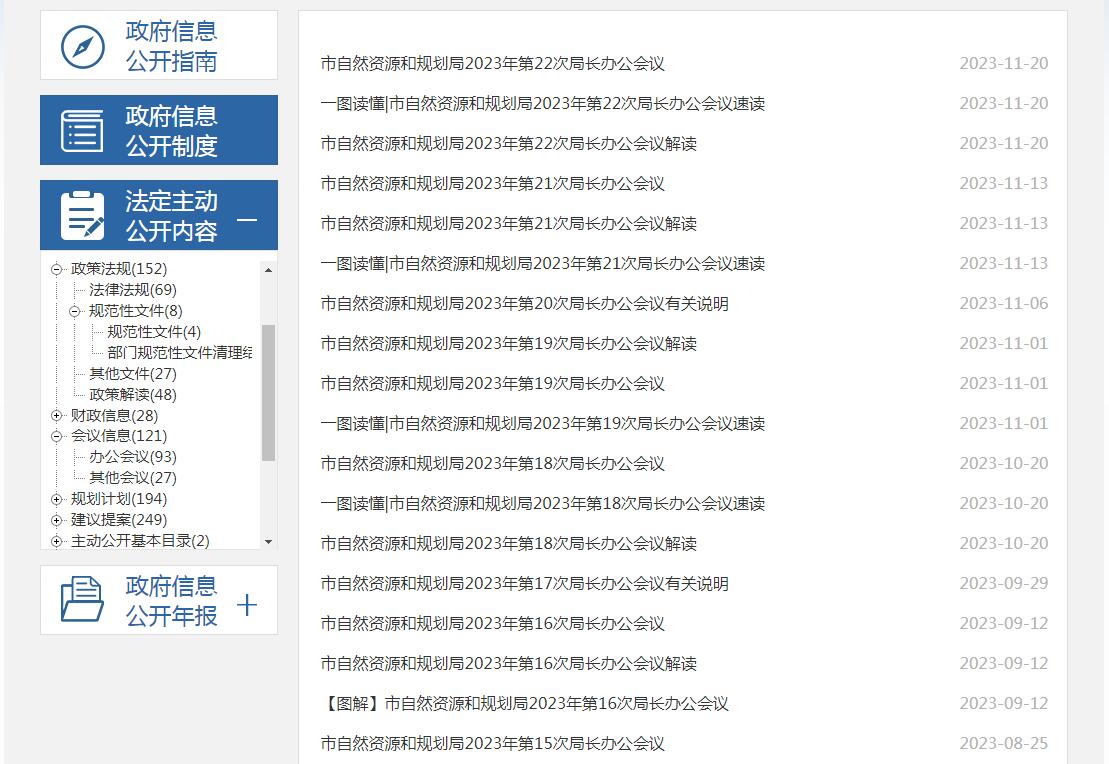Collapse the 政策法规(152) tree node toggle
Image resolution: width=1109 pixels, height=764 pixels.
(57, 270)
